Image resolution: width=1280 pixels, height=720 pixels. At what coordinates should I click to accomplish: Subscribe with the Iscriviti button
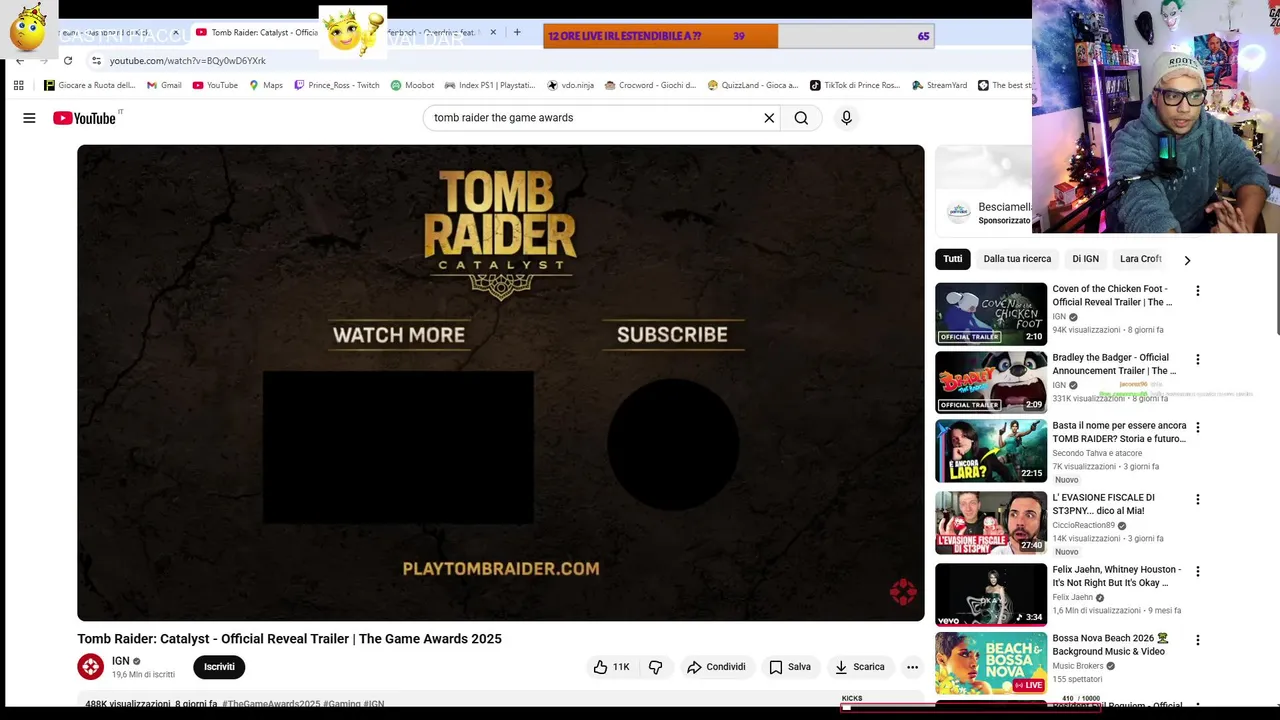coord(219,667)
